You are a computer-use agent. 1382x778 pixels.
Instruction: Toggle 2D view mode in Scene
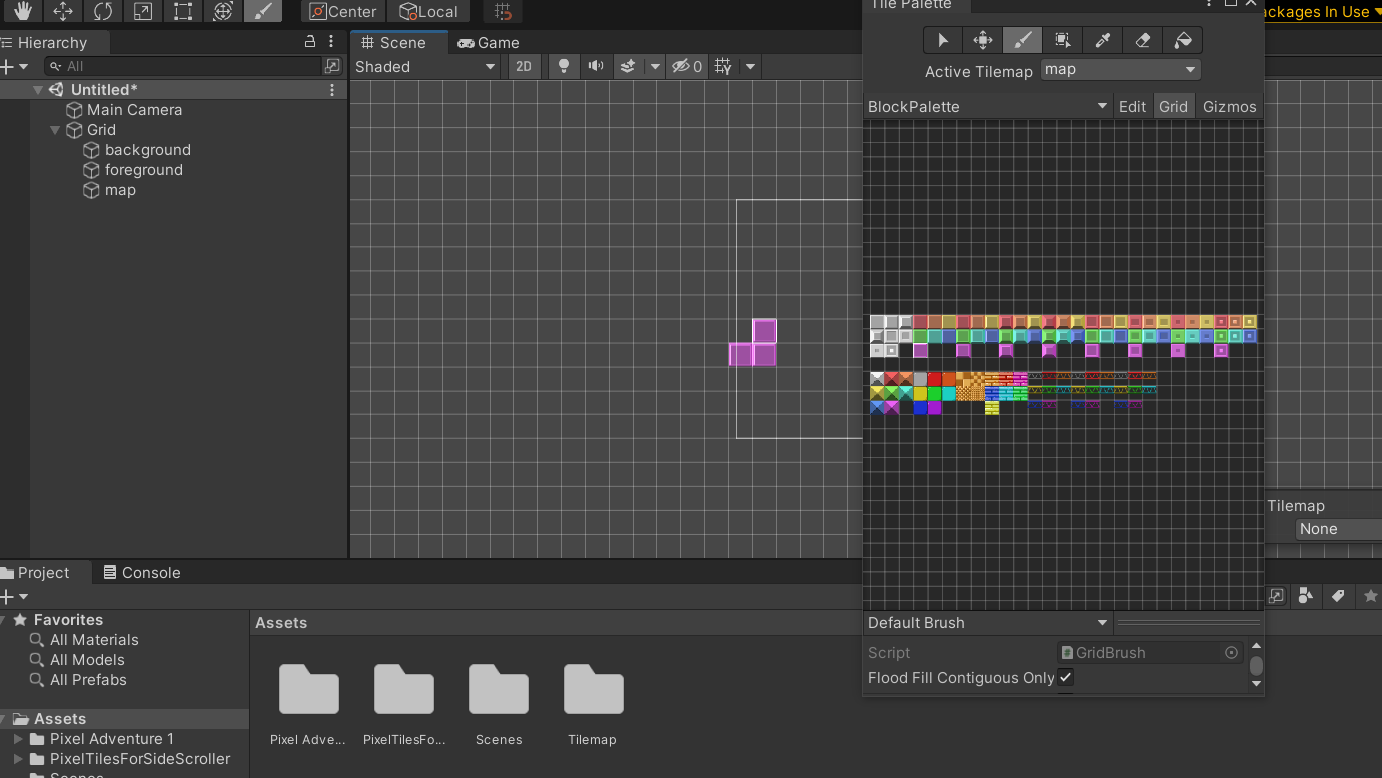click(524, 66)
